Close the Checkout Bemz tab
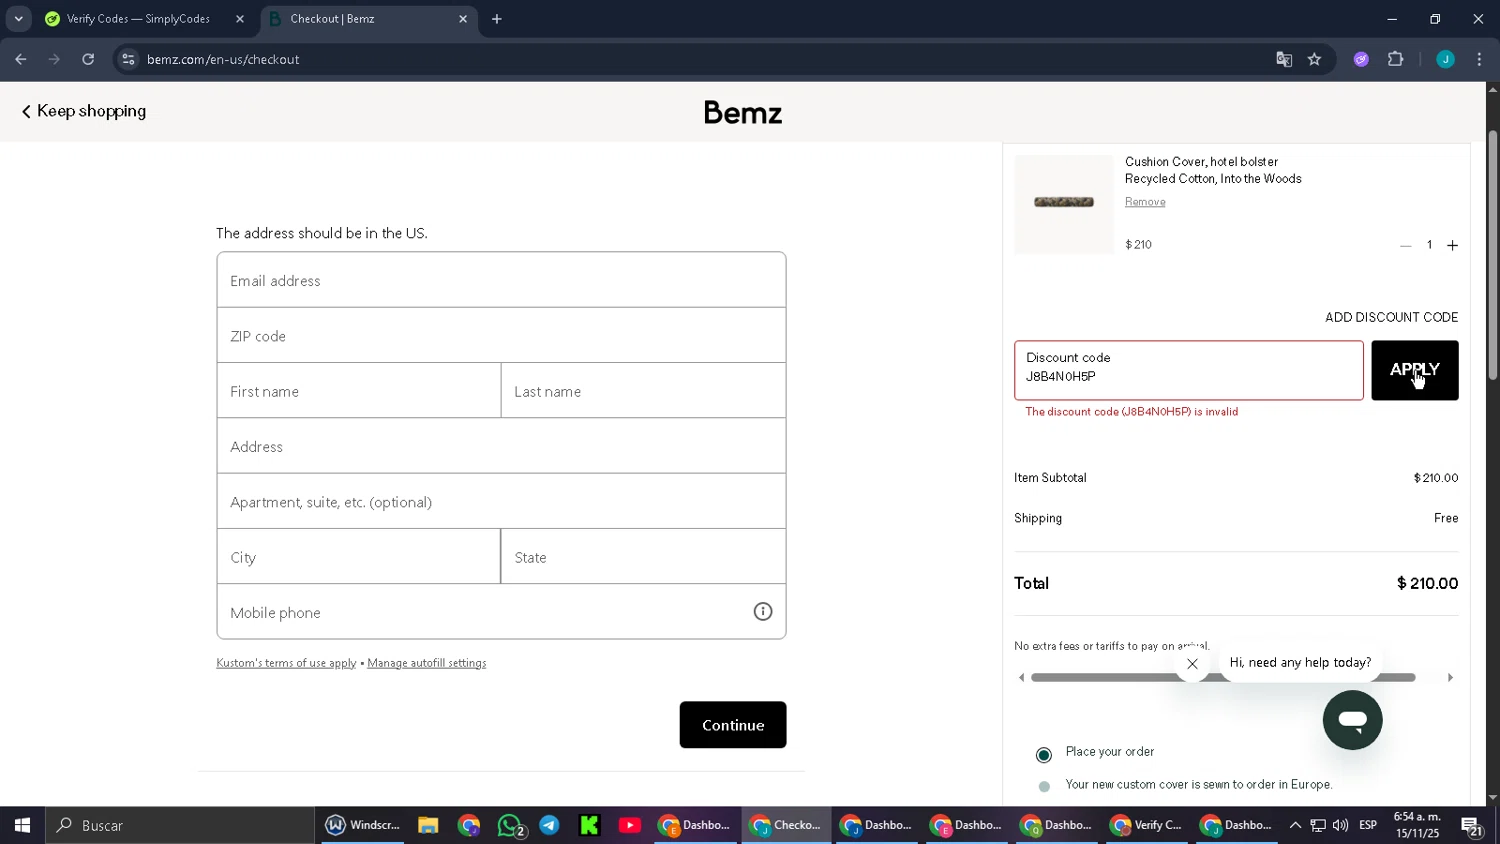Viewport: 1500px width, 844px height. pyautogui.click(x=463, y=19)
